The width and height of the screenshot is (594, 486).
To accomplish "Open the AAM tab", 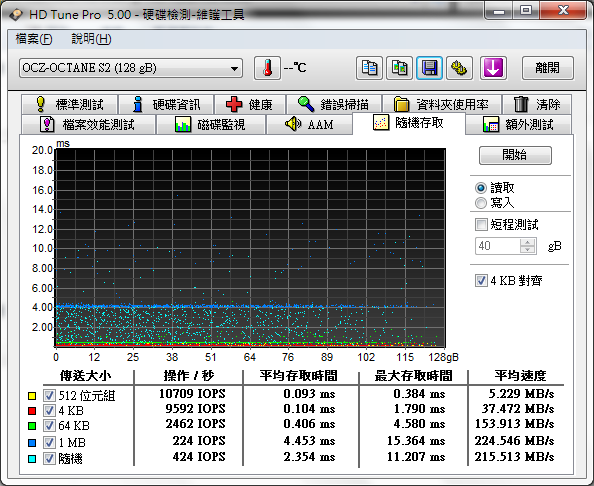I will [309, 125].
